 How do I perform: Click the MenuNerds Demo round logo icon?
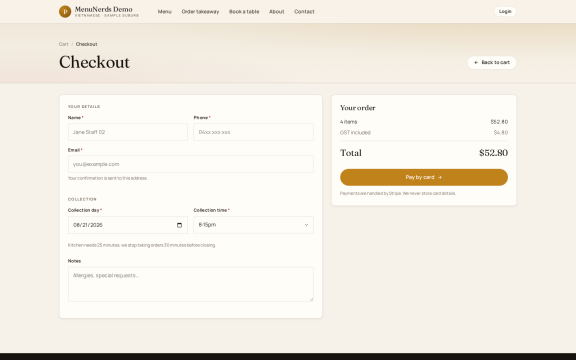(65, 11)
